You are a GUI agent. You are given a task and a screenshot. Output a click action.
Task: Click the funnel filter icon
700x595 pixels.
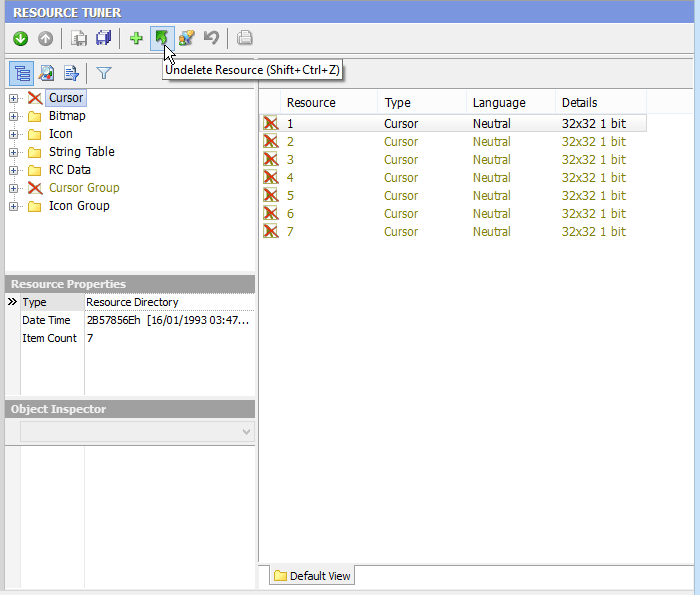point(104,73)
